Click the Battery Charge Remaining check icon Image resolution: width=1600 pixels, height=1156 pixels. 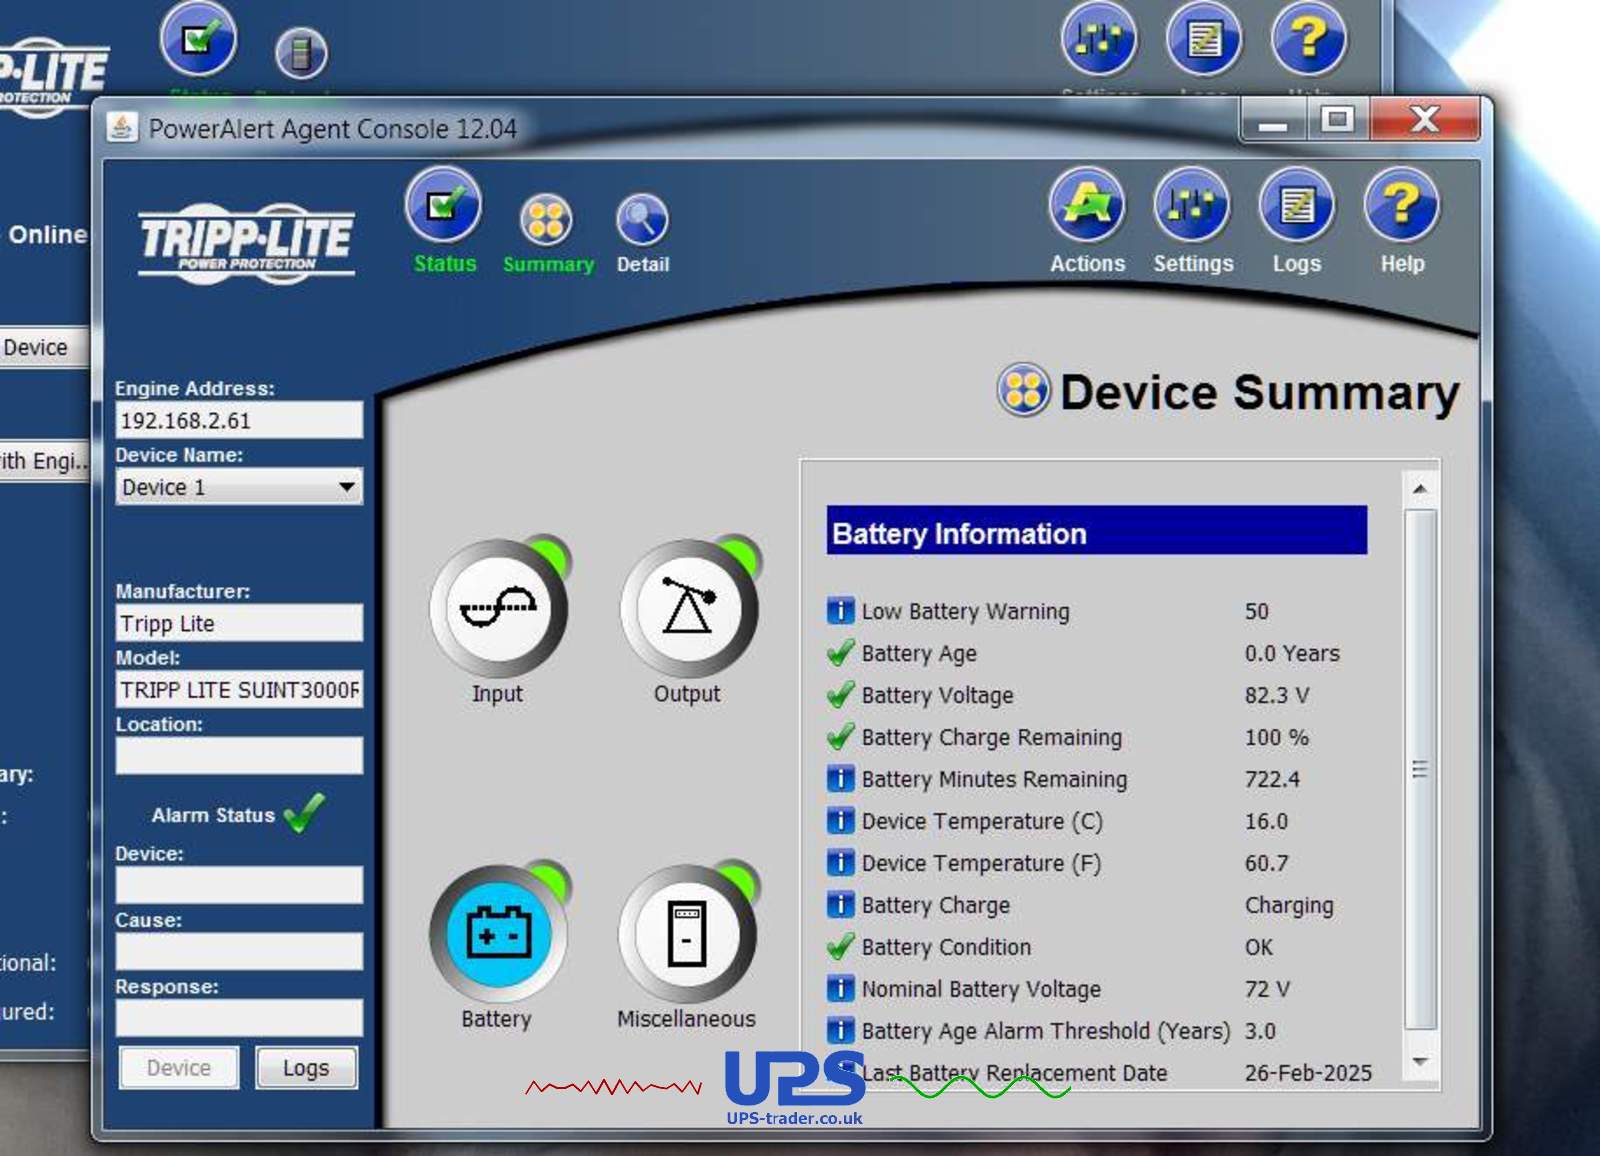point(841,737)
